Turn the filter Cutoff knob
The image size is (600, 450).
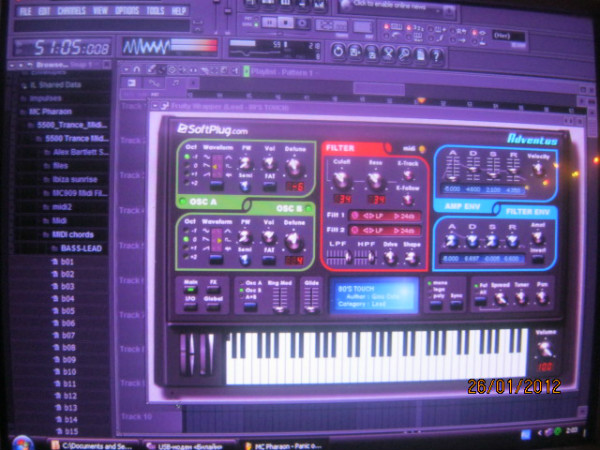tap(342, 180)
